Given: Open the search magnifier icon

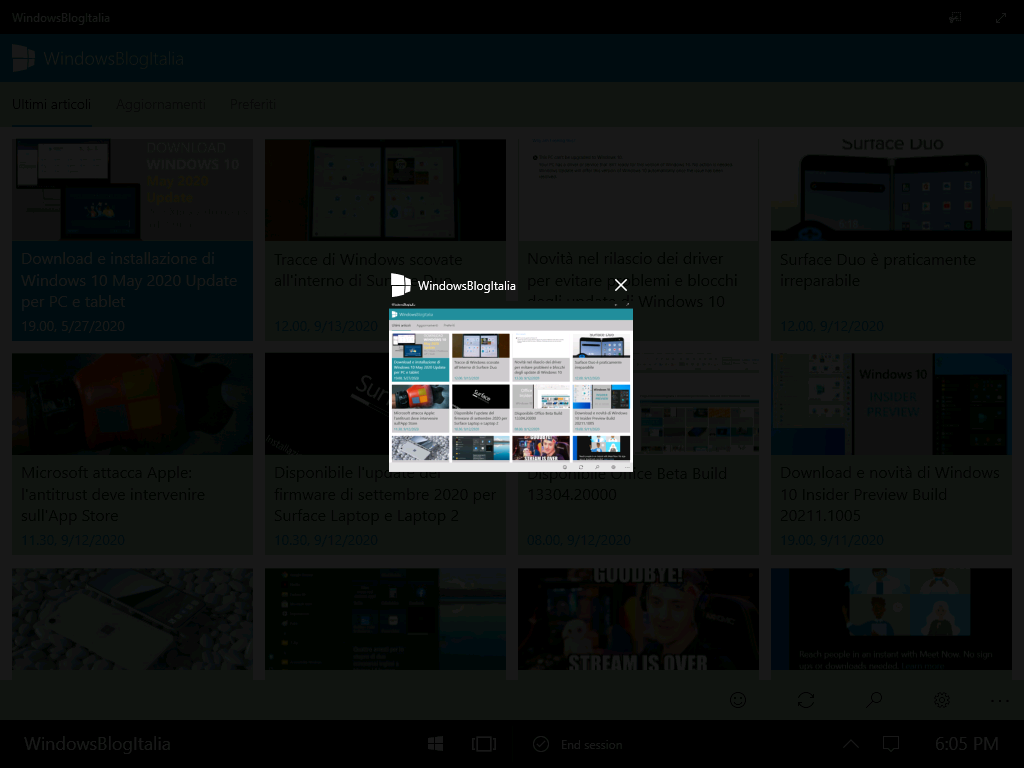Looking at the screenshot, I should (874, 700).
